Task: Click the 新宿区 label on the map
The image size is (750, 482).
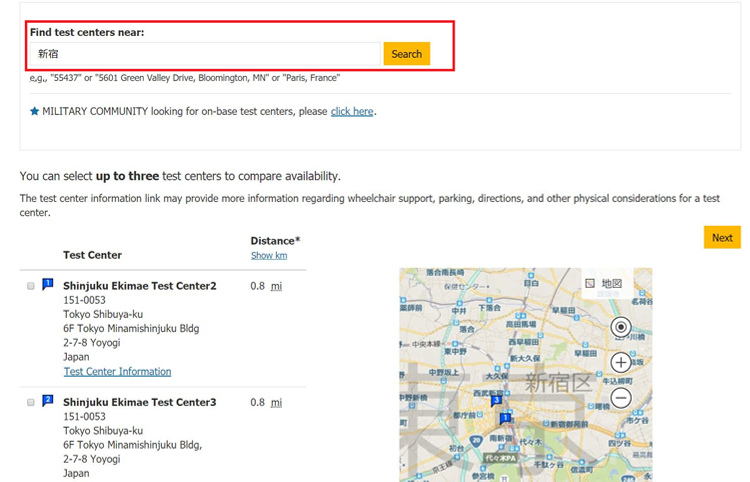Action: (x=559, y=383)
